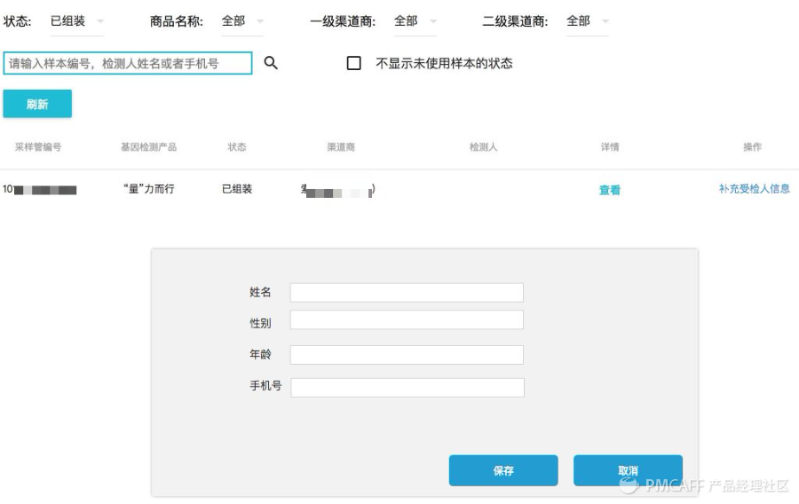Expand the 二级渠道商 dropdown
799x504 pixels.
pos(588,21)
